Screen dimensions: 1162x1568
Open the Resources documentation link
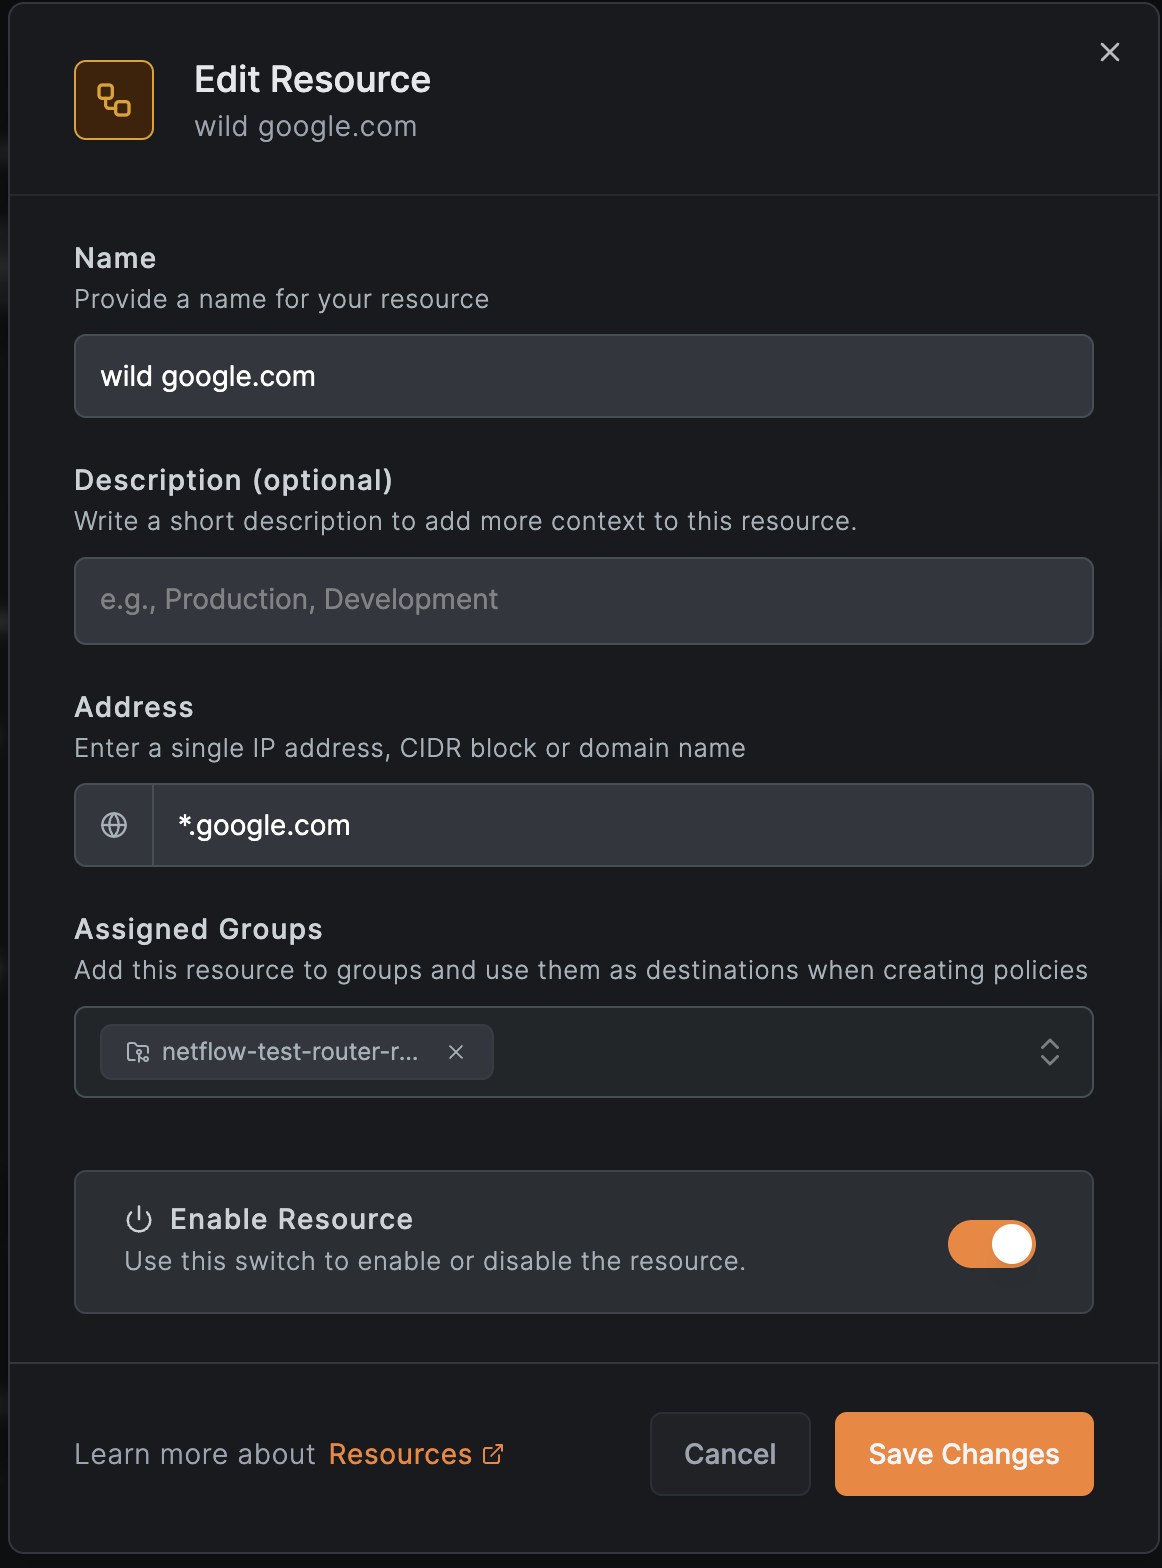coord(400,1454)
